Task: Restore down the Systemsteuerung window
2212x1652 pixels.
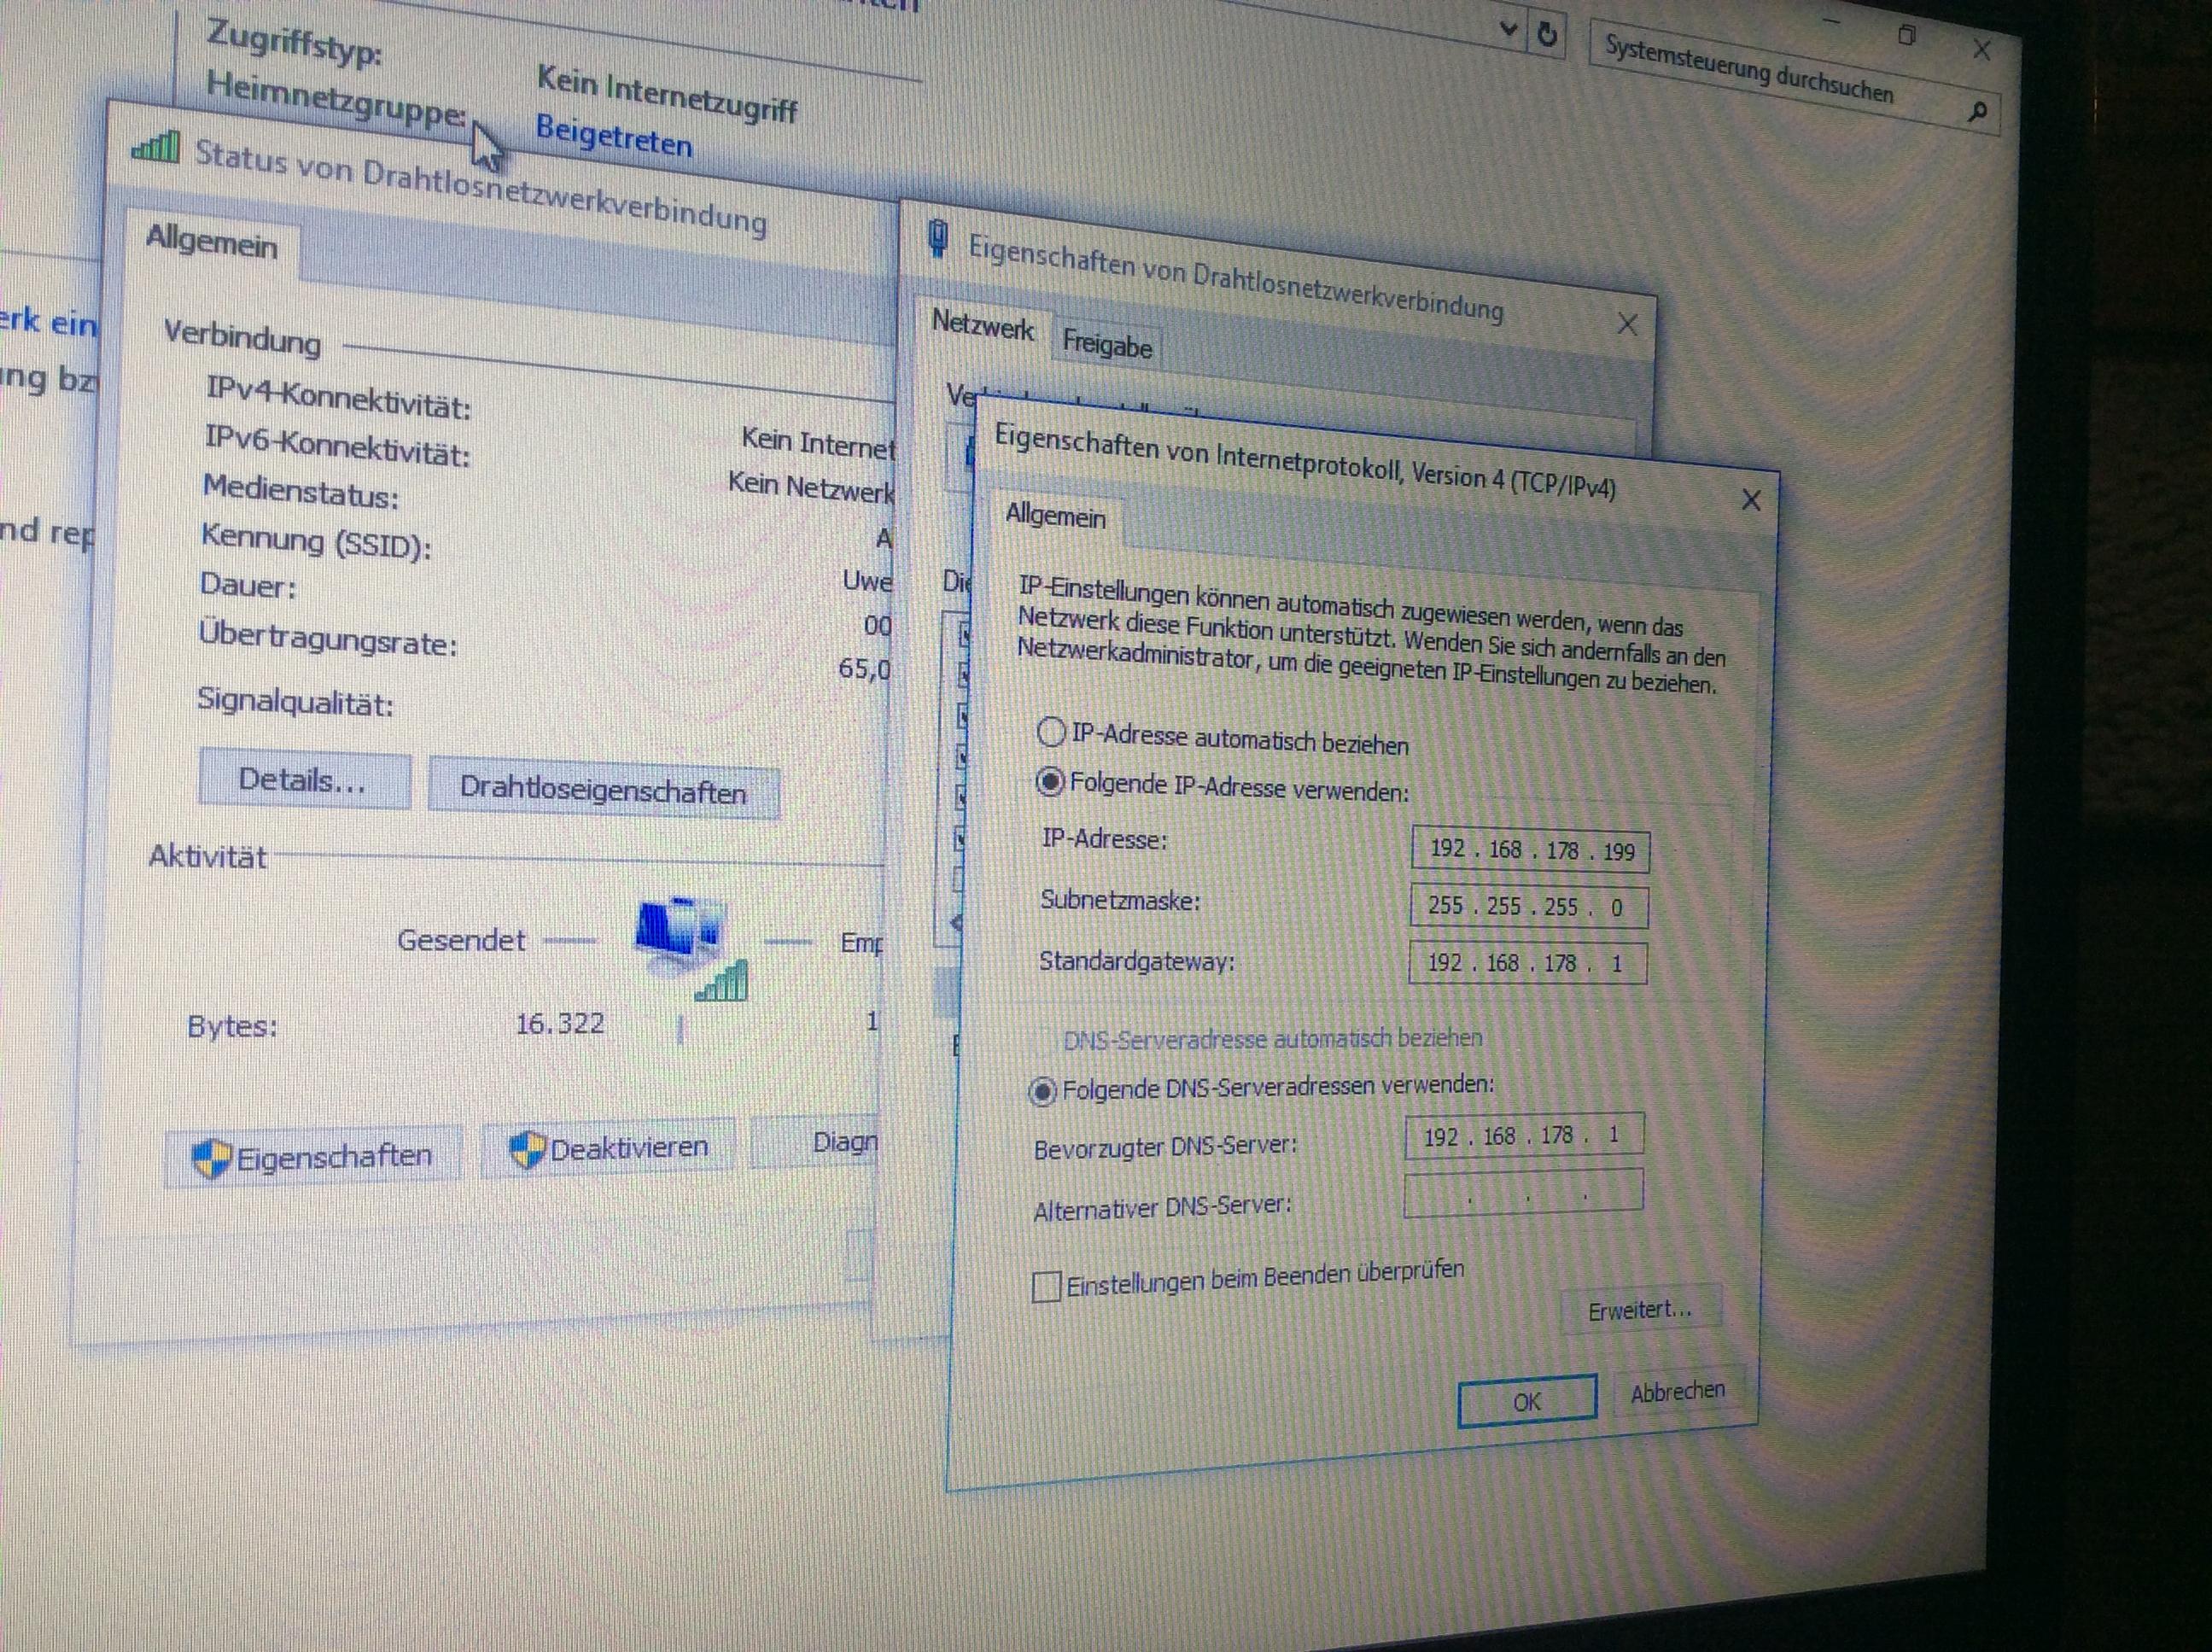Action: [1906, 36]
